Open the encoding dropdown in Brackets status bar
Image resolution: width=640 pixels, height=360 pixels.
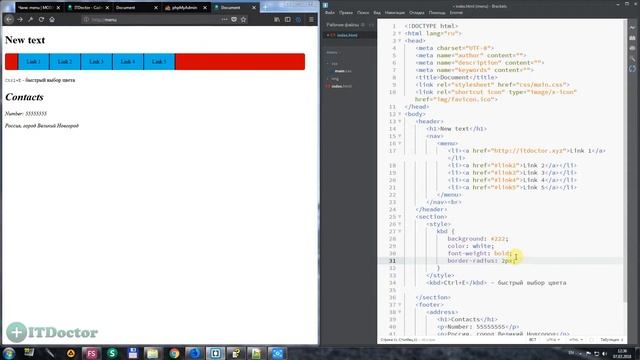(x=553, y=340)
